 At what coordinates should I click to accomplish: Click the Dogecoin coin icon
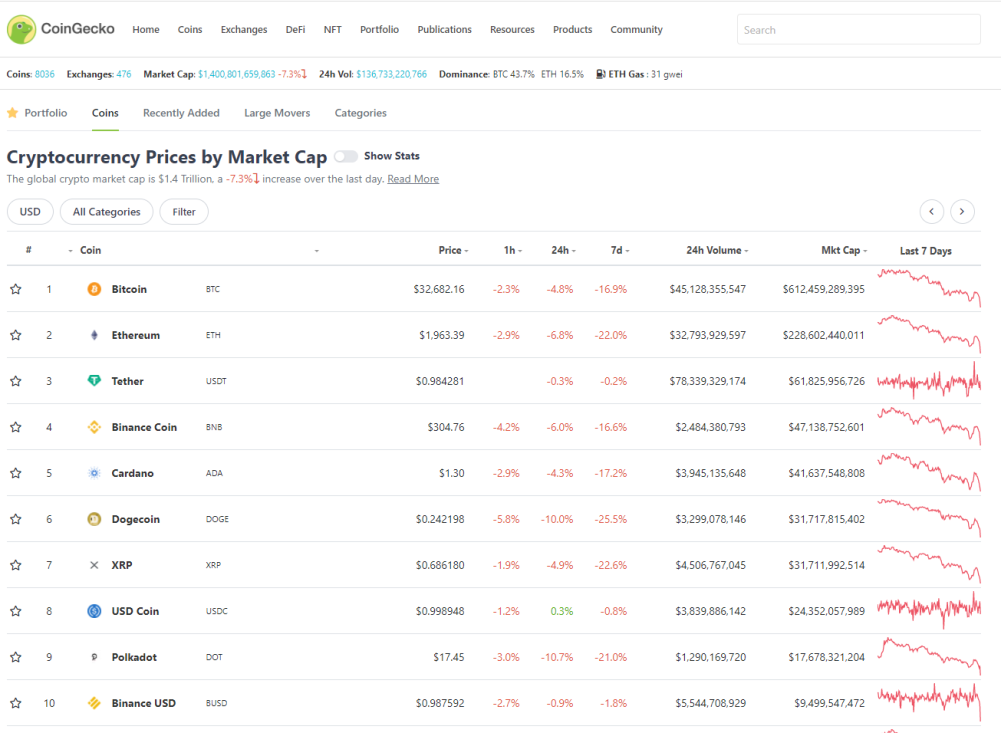[94, 519]
